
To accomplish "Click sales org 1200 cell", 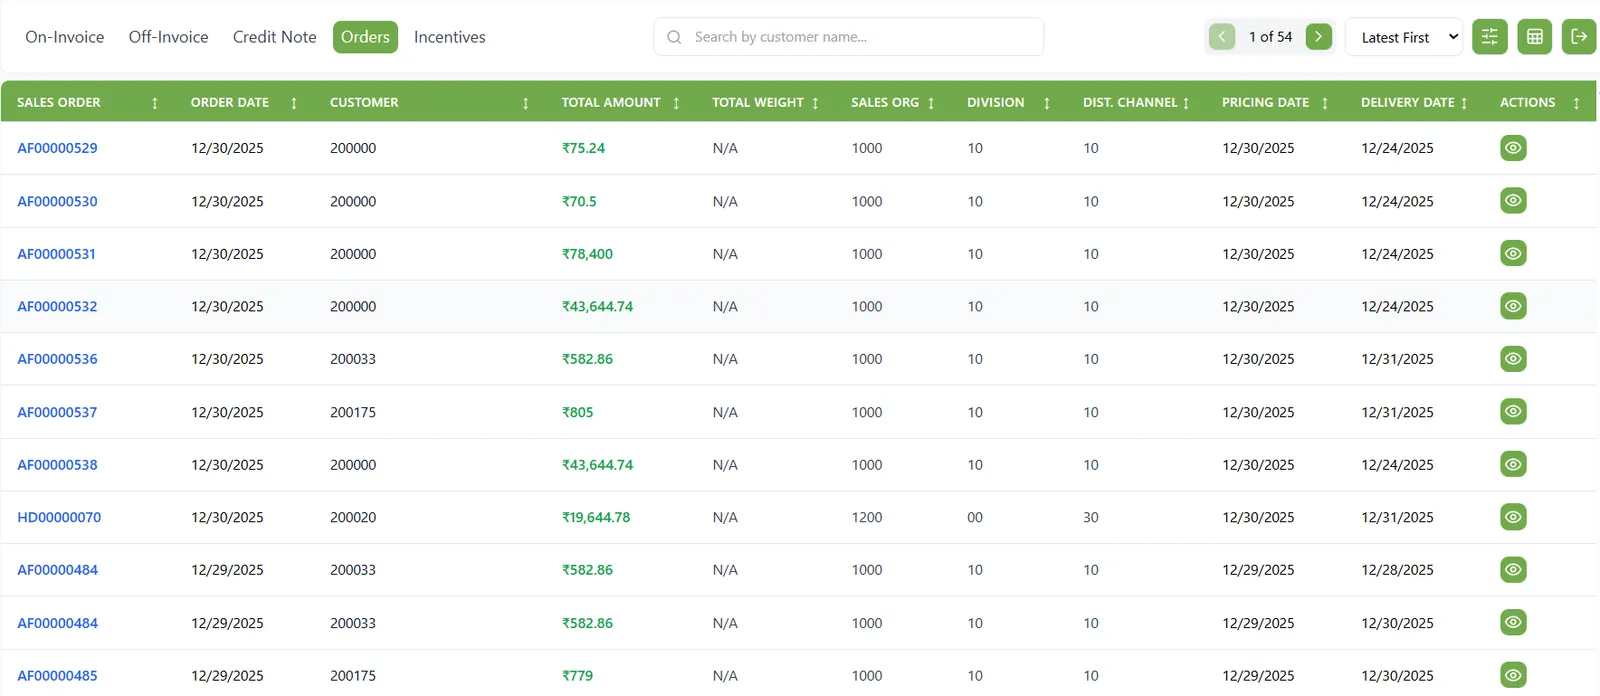I will (867, 517).
